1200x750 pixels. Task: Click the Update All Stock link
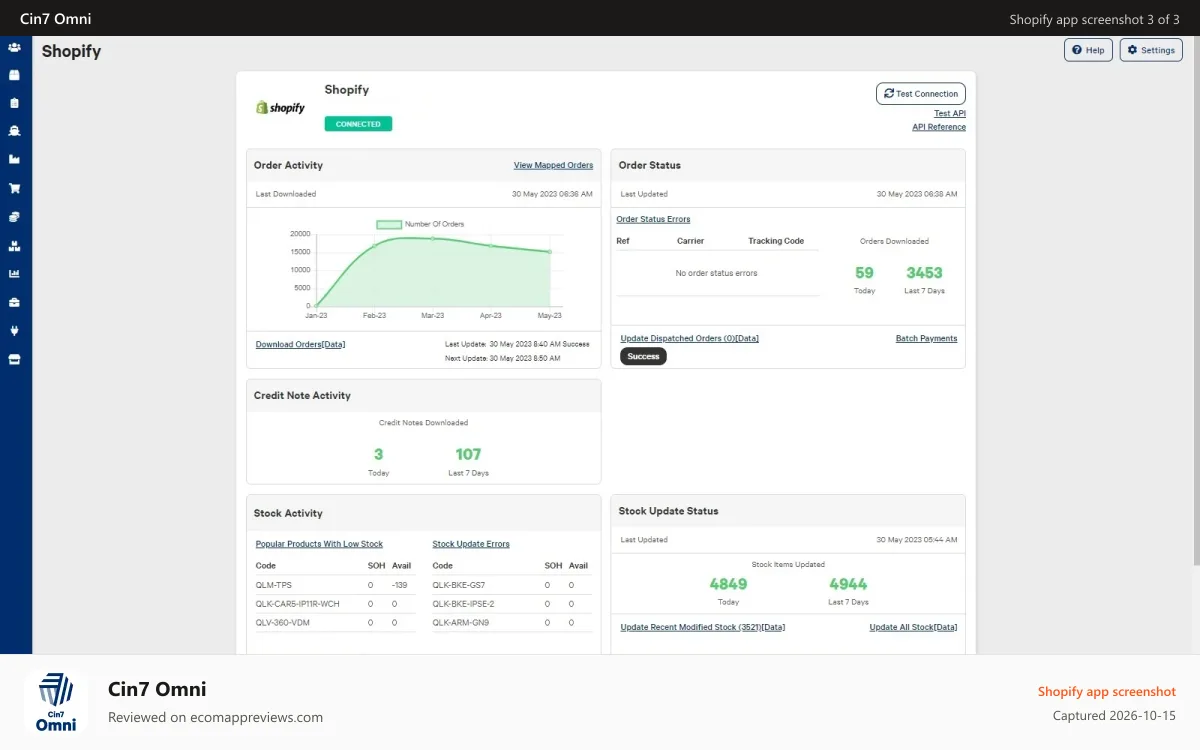[913, 627]
